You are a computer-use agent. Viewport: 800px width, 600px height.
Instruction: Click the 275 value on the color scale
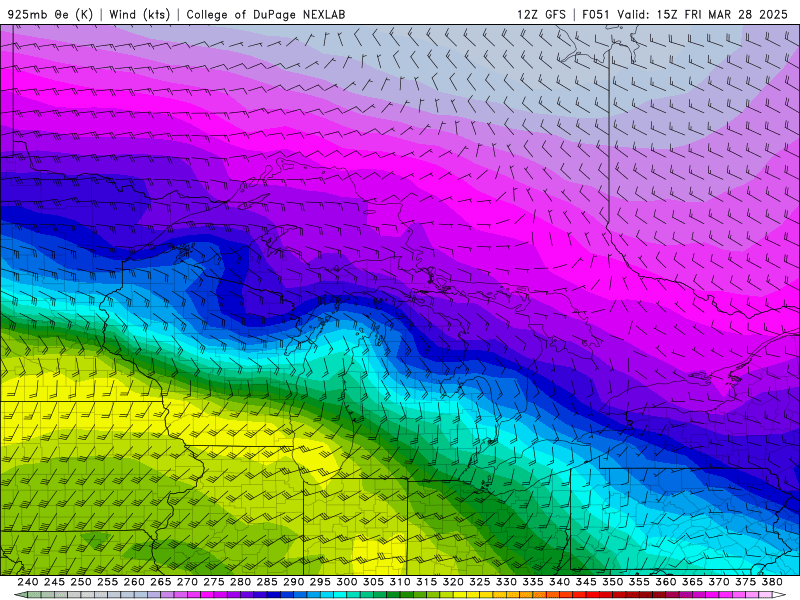[214, 582]
